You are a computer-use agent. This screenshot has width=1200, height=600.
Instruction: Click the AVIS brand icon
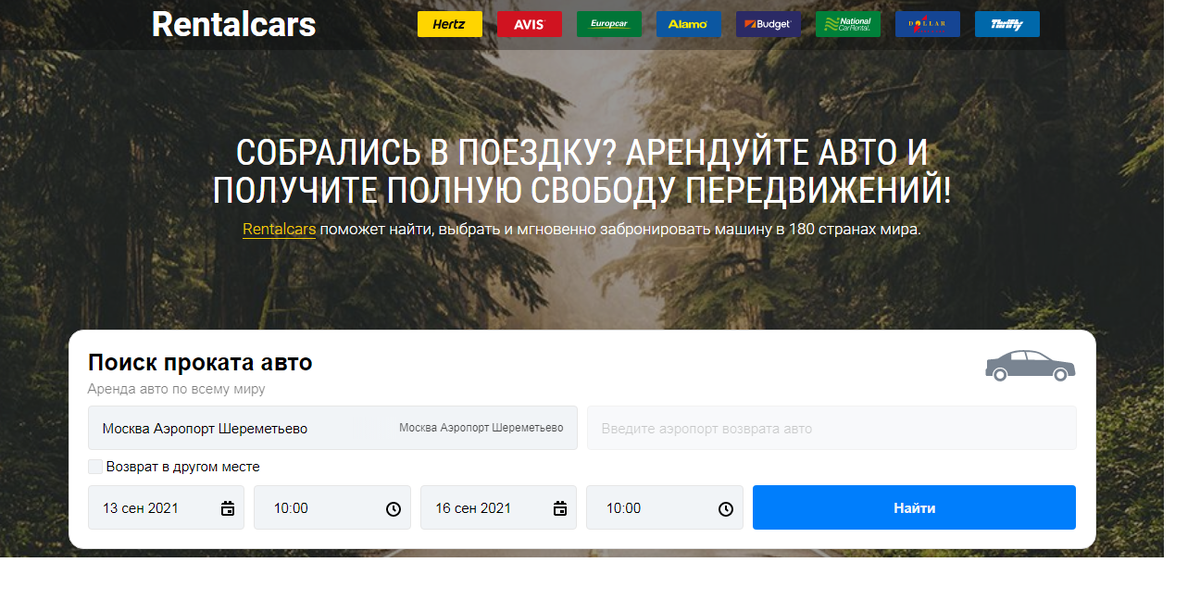coord(529,24)
